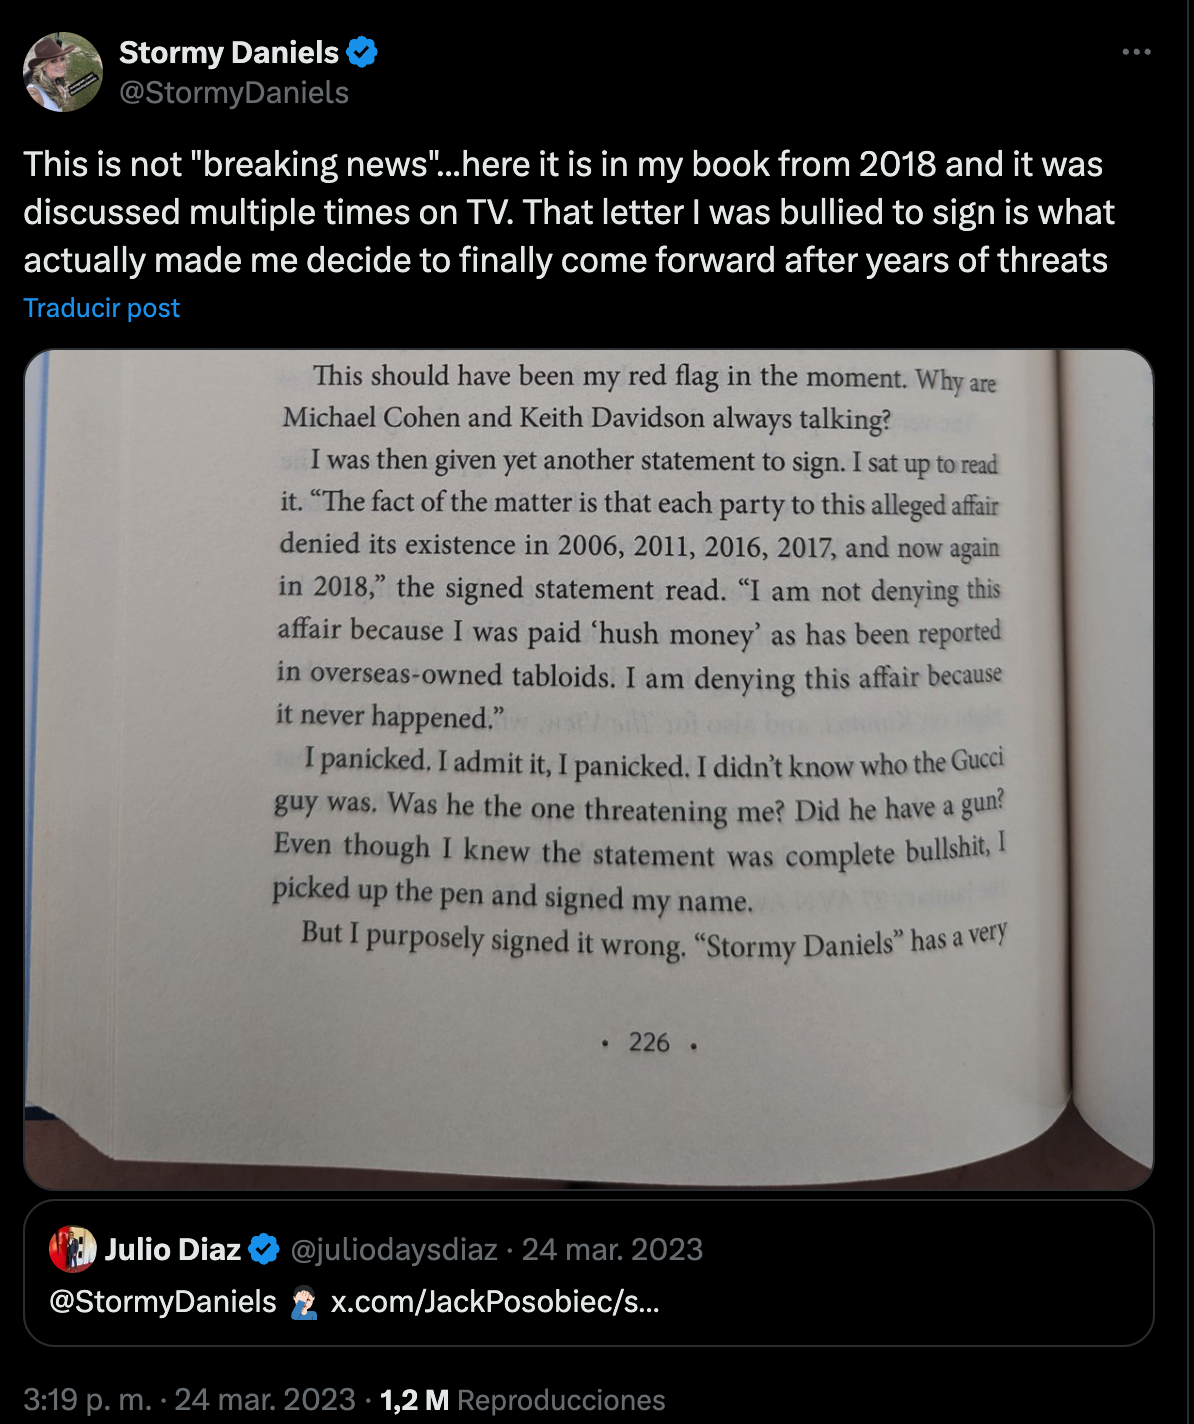Open the x.com/JackPosobiec link
The width and height of the screenshot is (1194, 1424).
click(x=495, y=1302)
